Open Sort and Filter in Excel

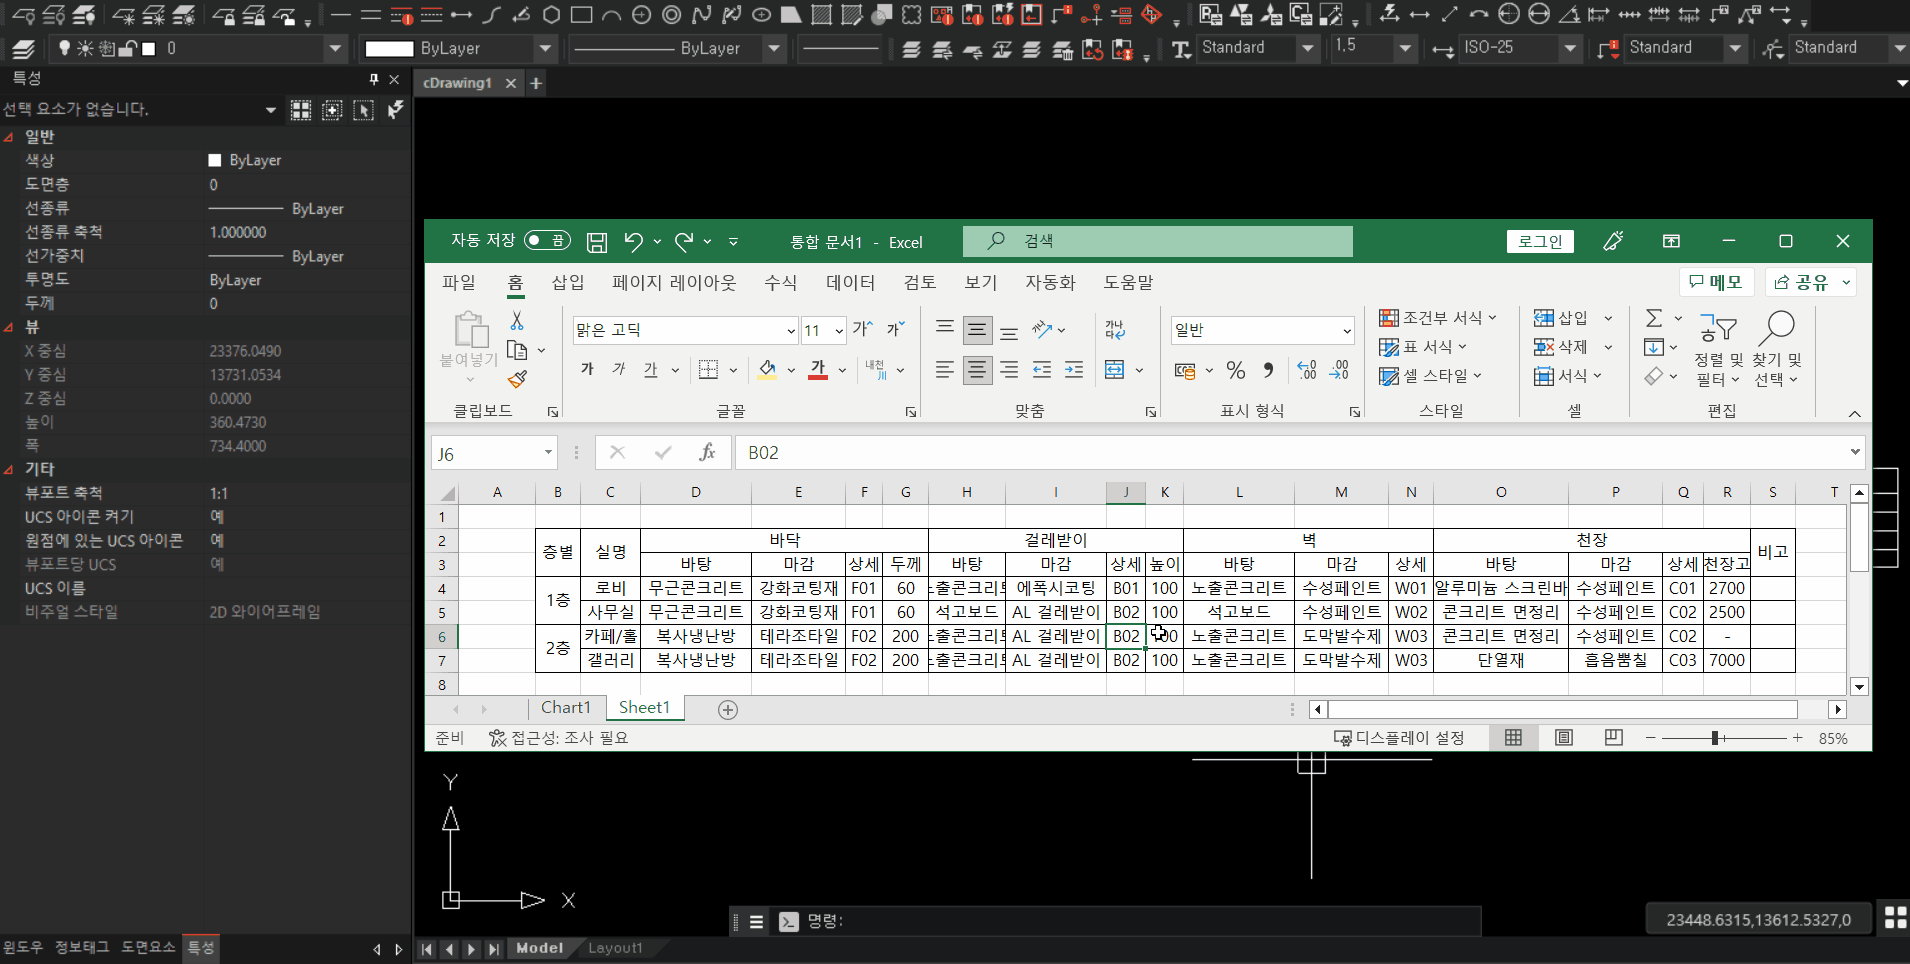[x=1718, y=350]
